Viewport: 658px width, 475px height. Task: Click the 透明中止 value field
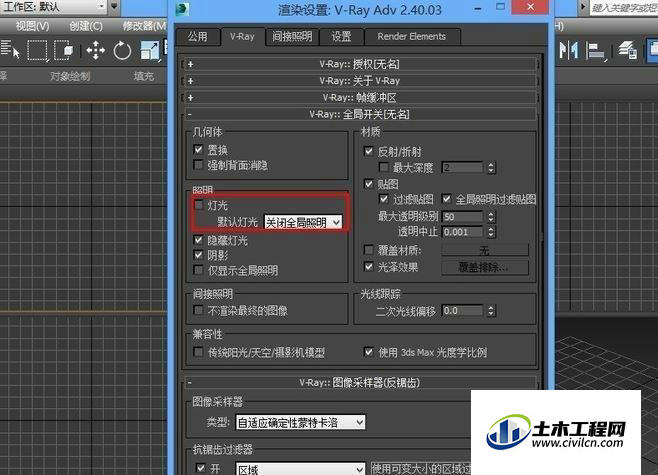[462, 232]
